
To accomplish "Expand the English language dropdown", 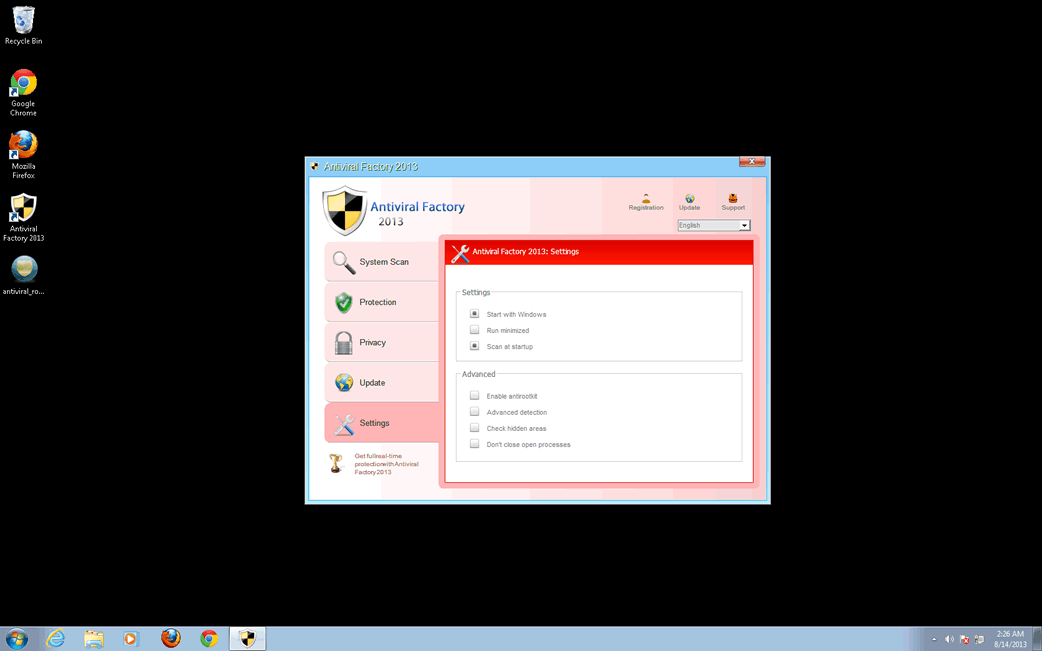I will point(744,226).
